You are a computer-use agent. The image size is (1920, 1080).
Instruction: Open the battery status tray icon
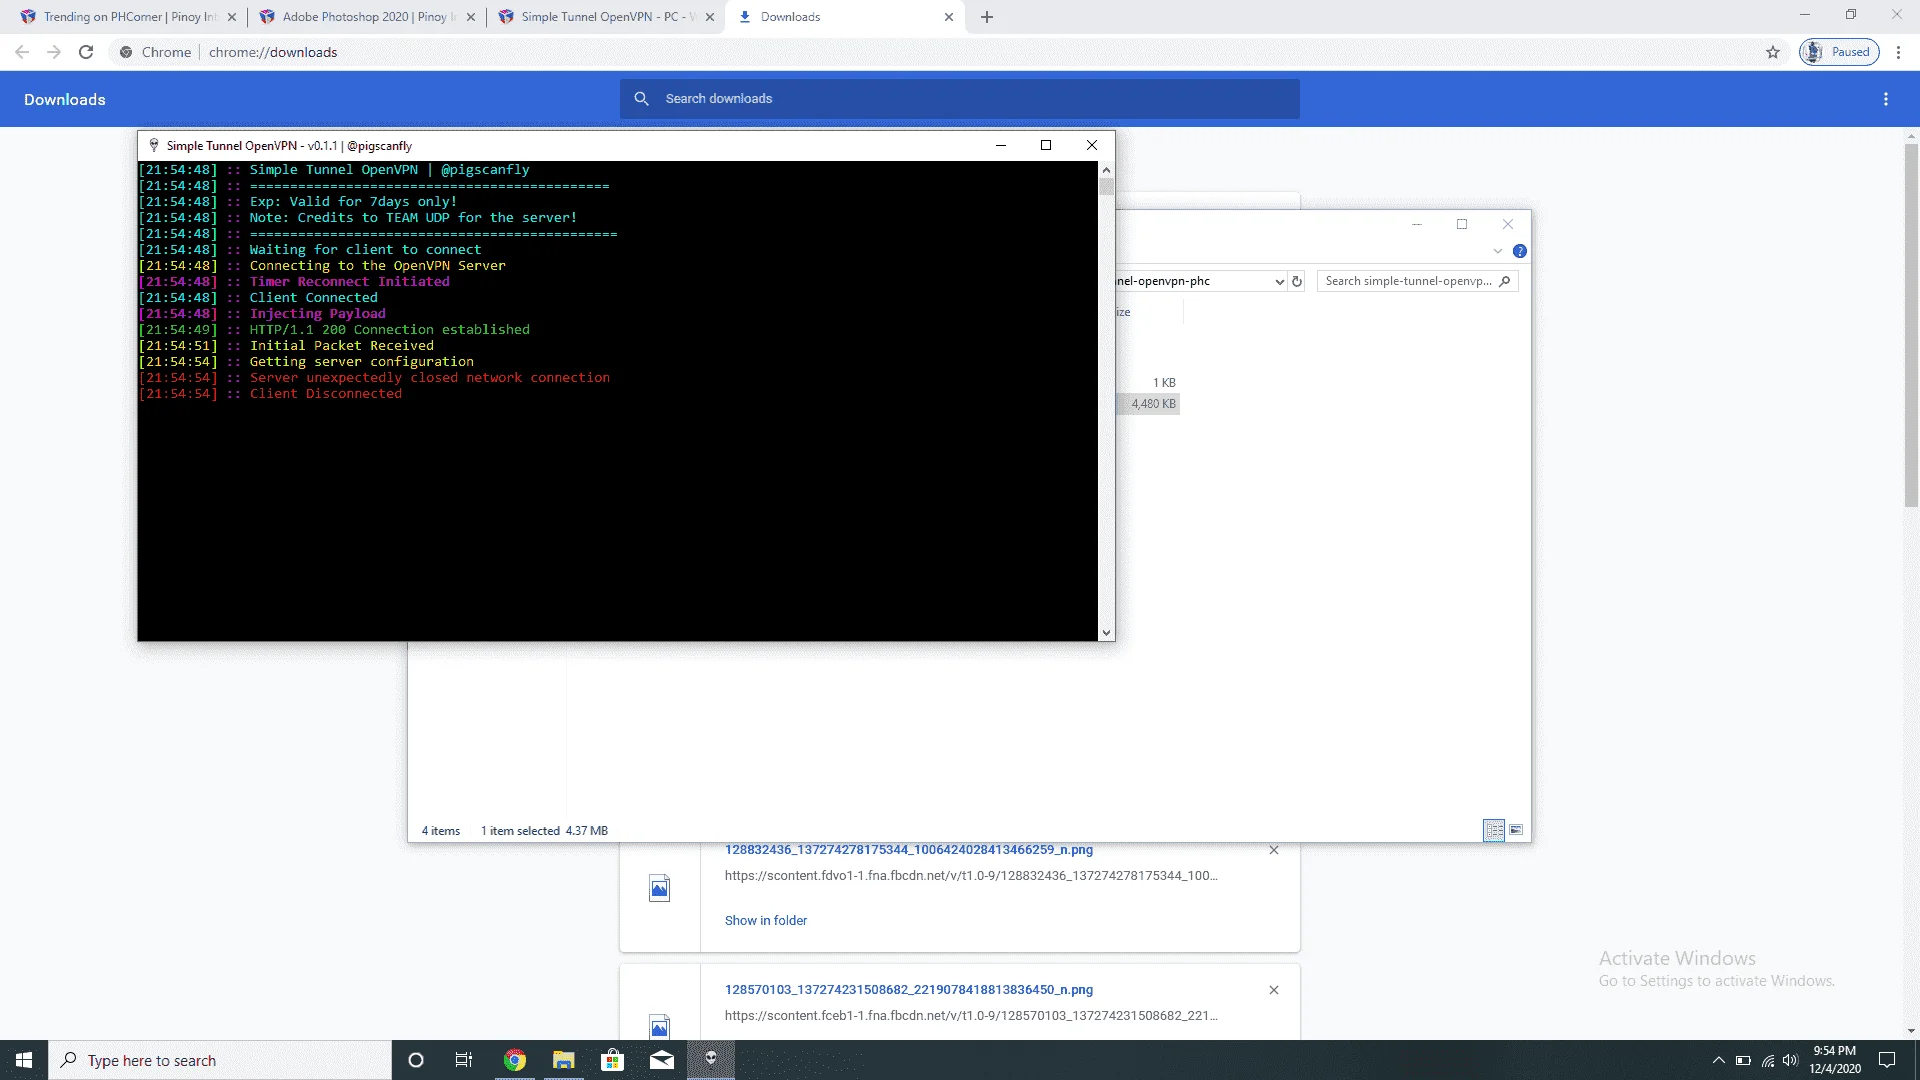pos(1743,1060)
